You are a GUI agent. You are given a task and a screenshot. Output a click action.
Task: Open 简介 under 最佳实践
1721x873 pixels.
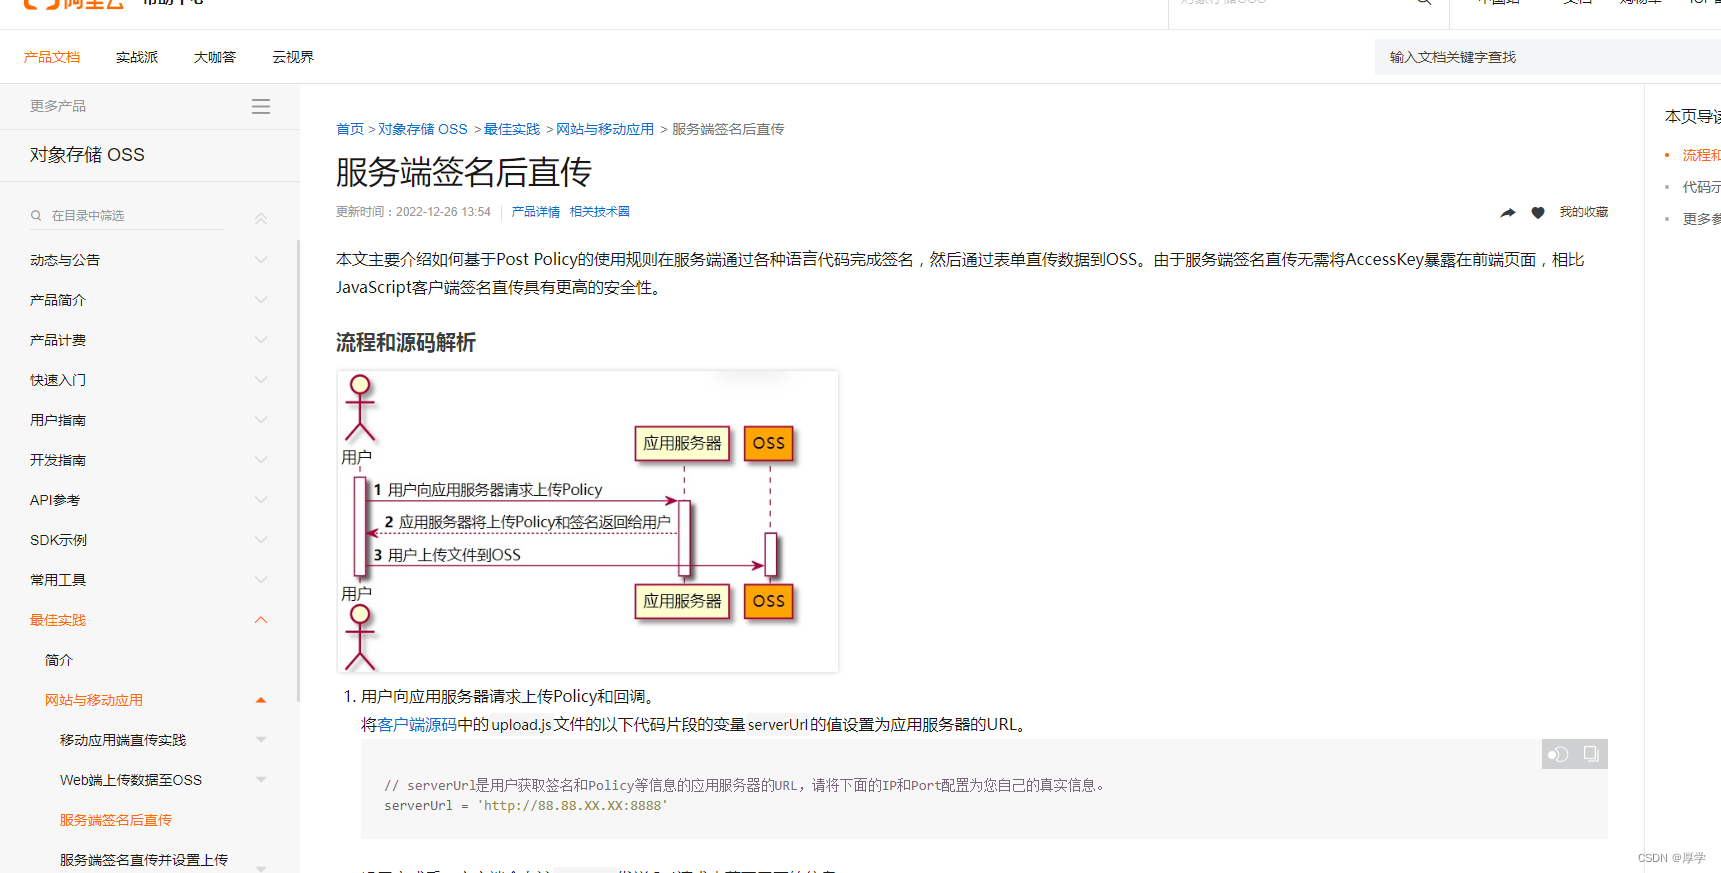[x=59, y=660]
